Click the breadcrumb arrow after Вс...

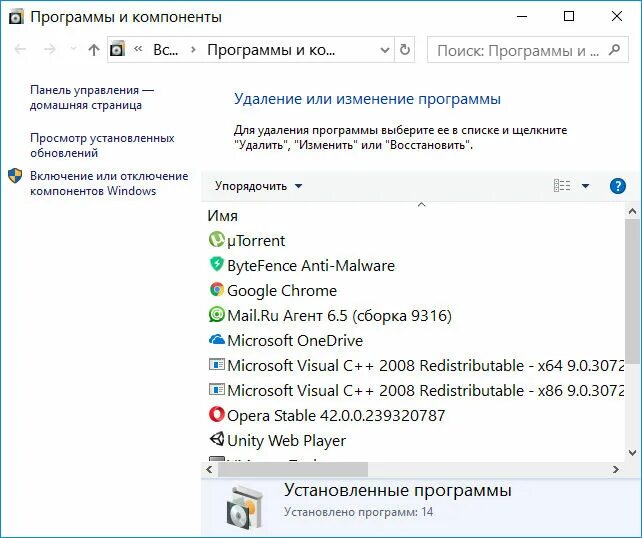pos(193,50)
